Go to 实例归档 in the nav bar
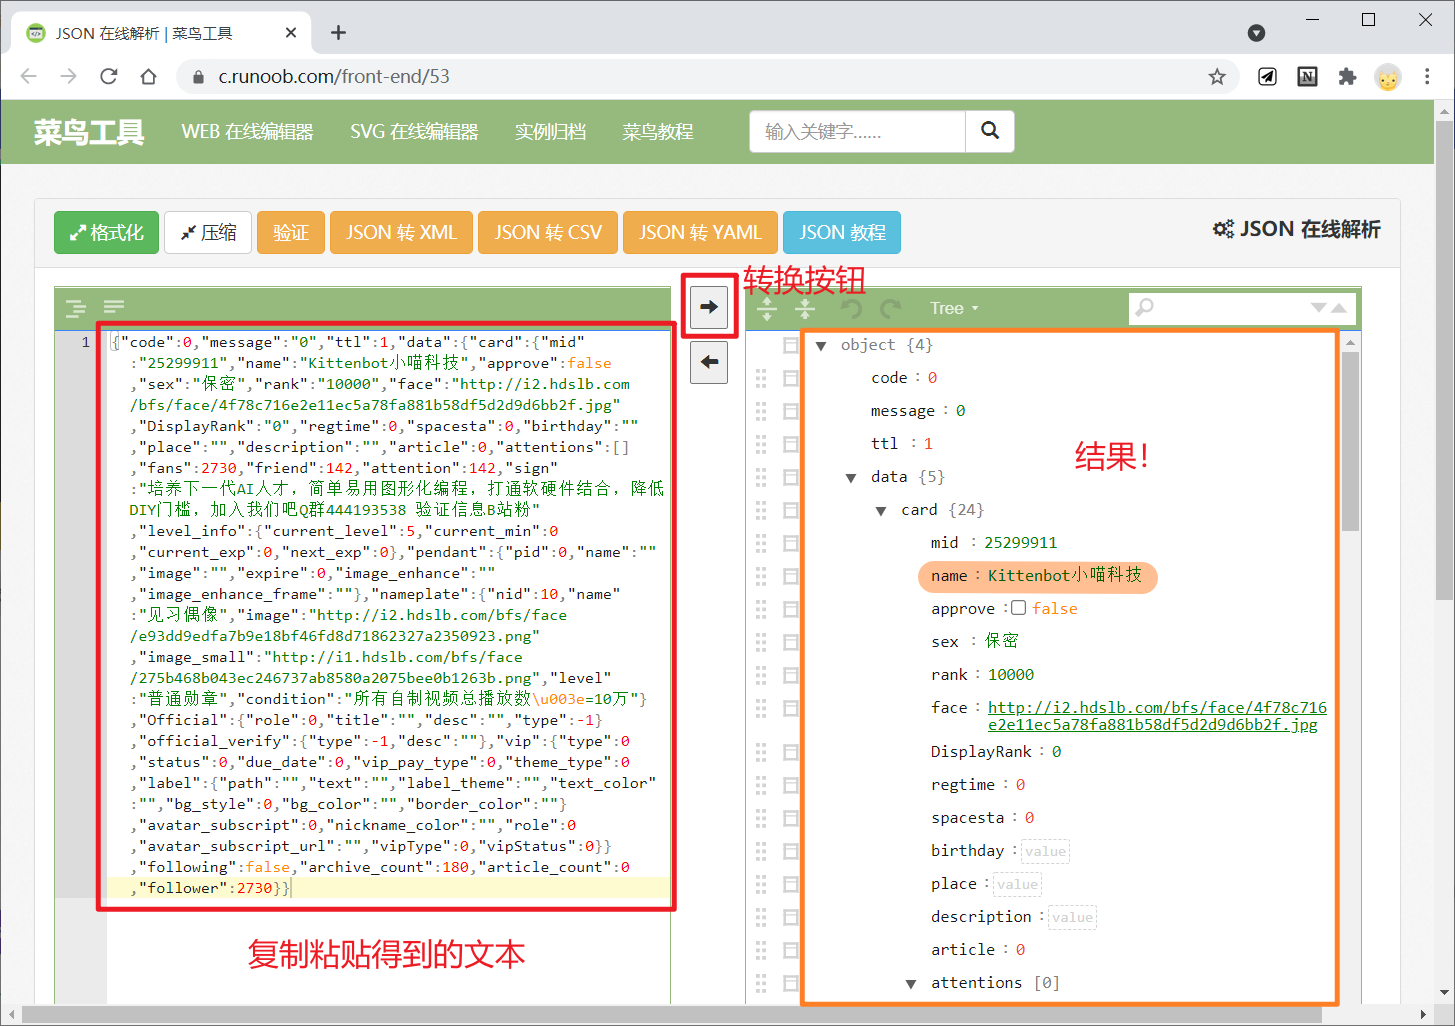The width and height of the screenshot is (1455, 1026). coord(550,132)
